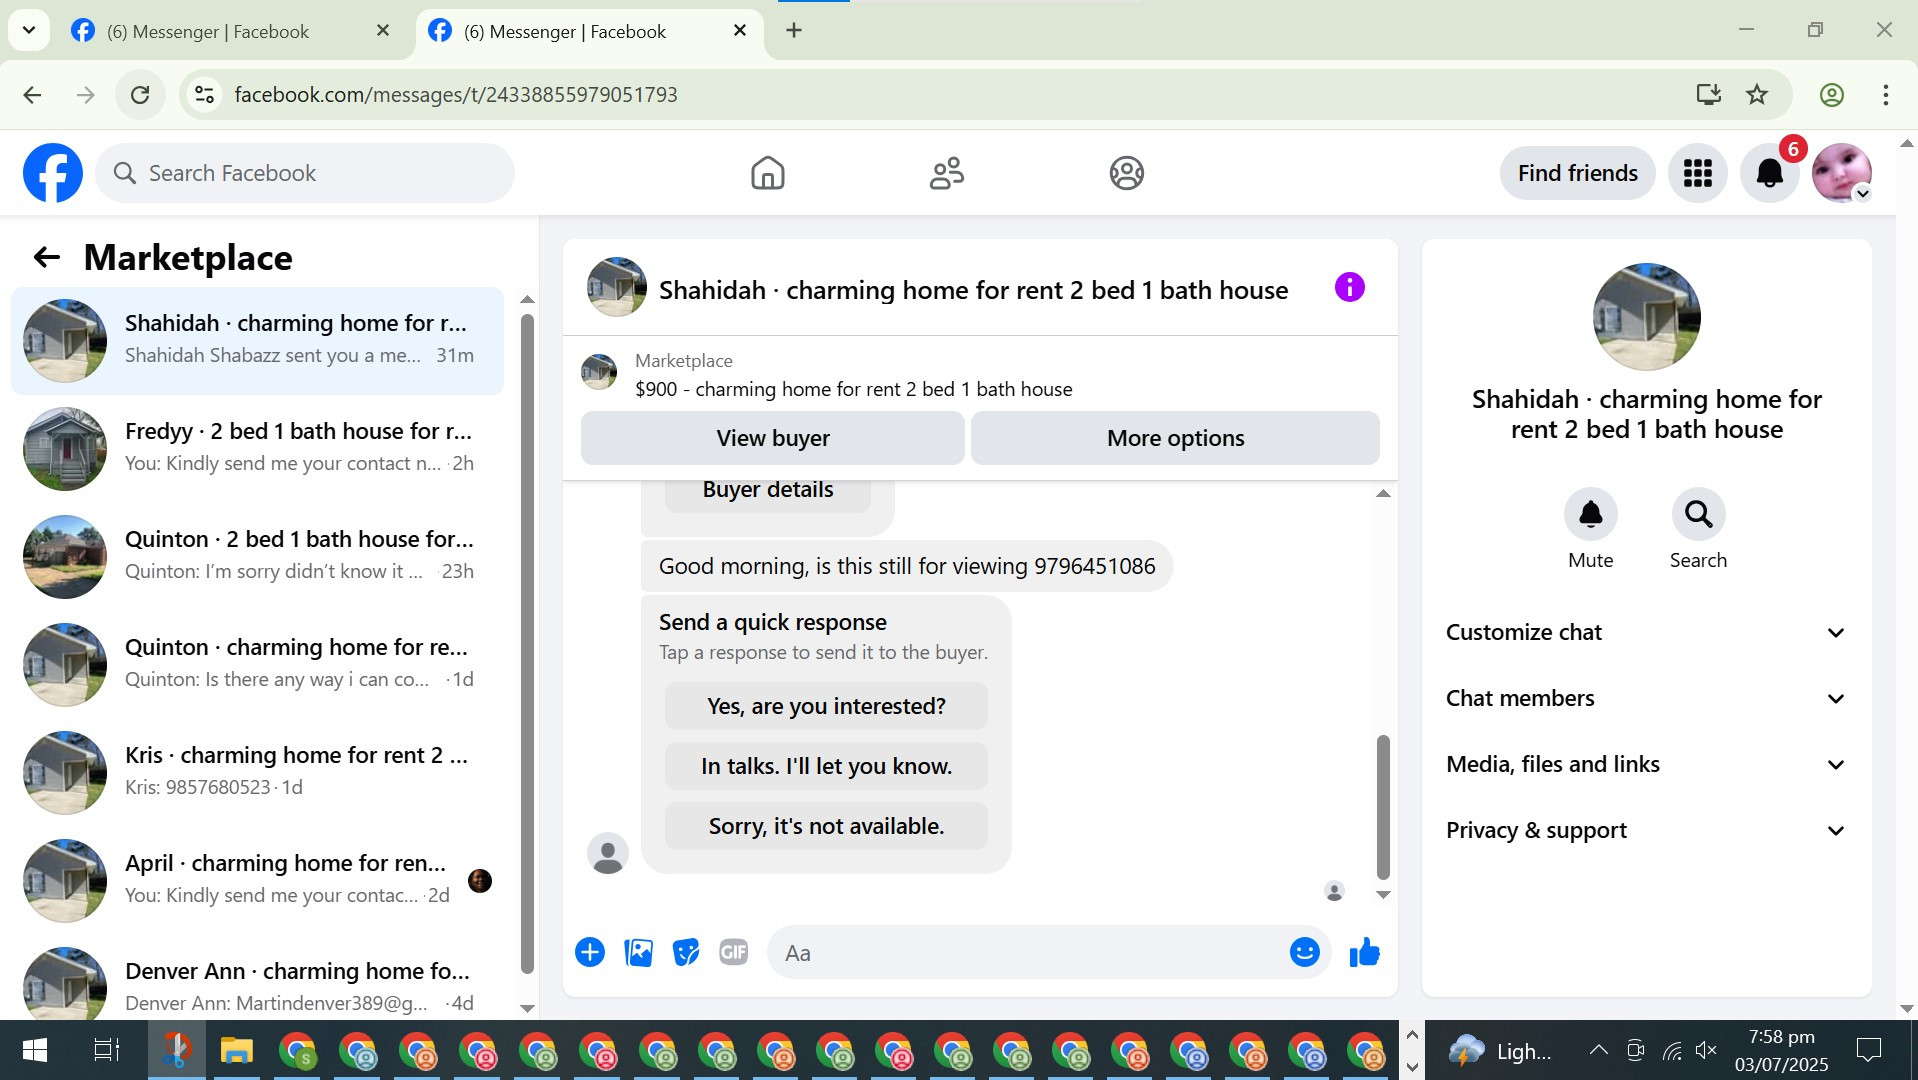
Task: Focus the Search Facebook field
Action: pos(305,173)
